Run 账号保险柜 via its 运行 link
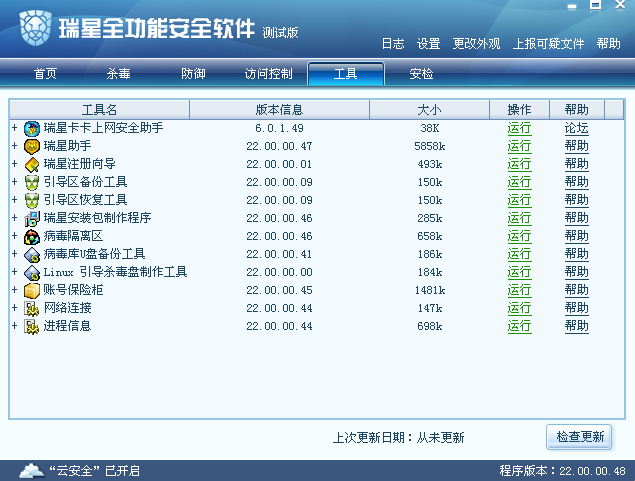The image size is (635, 481). [519, 291]
